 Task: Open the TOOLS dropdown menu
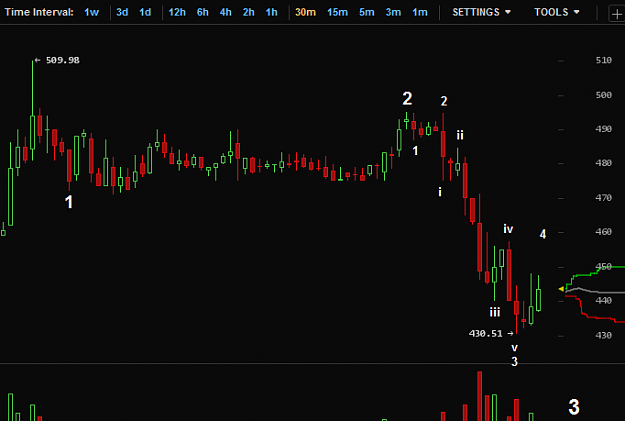(x=556, y=12)
